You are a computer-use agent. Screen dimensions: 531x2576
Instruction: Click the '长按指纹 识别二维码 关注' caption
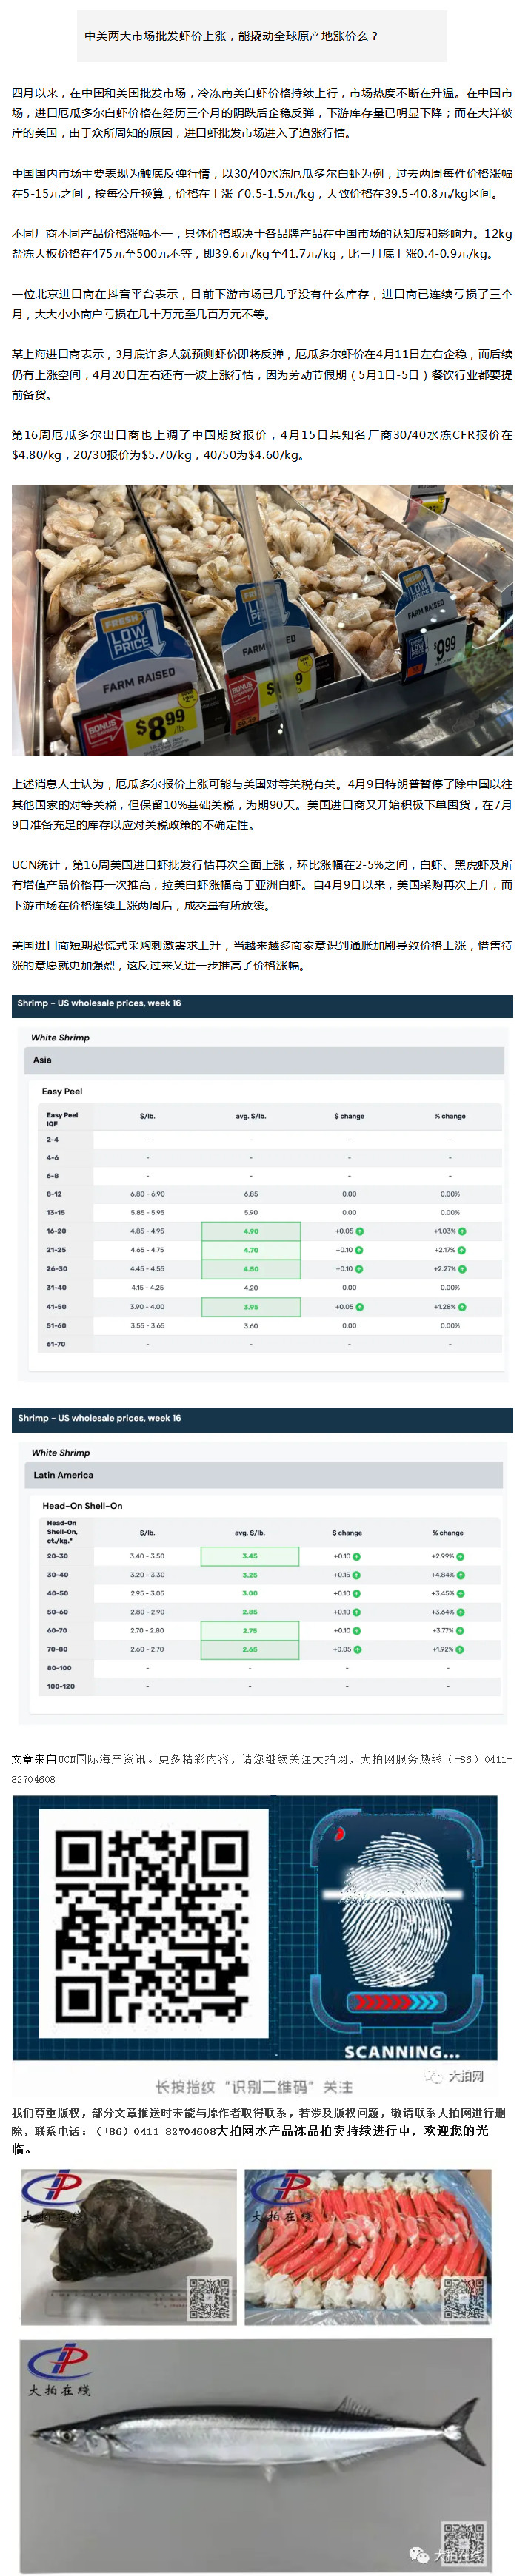pos(254,2086)
